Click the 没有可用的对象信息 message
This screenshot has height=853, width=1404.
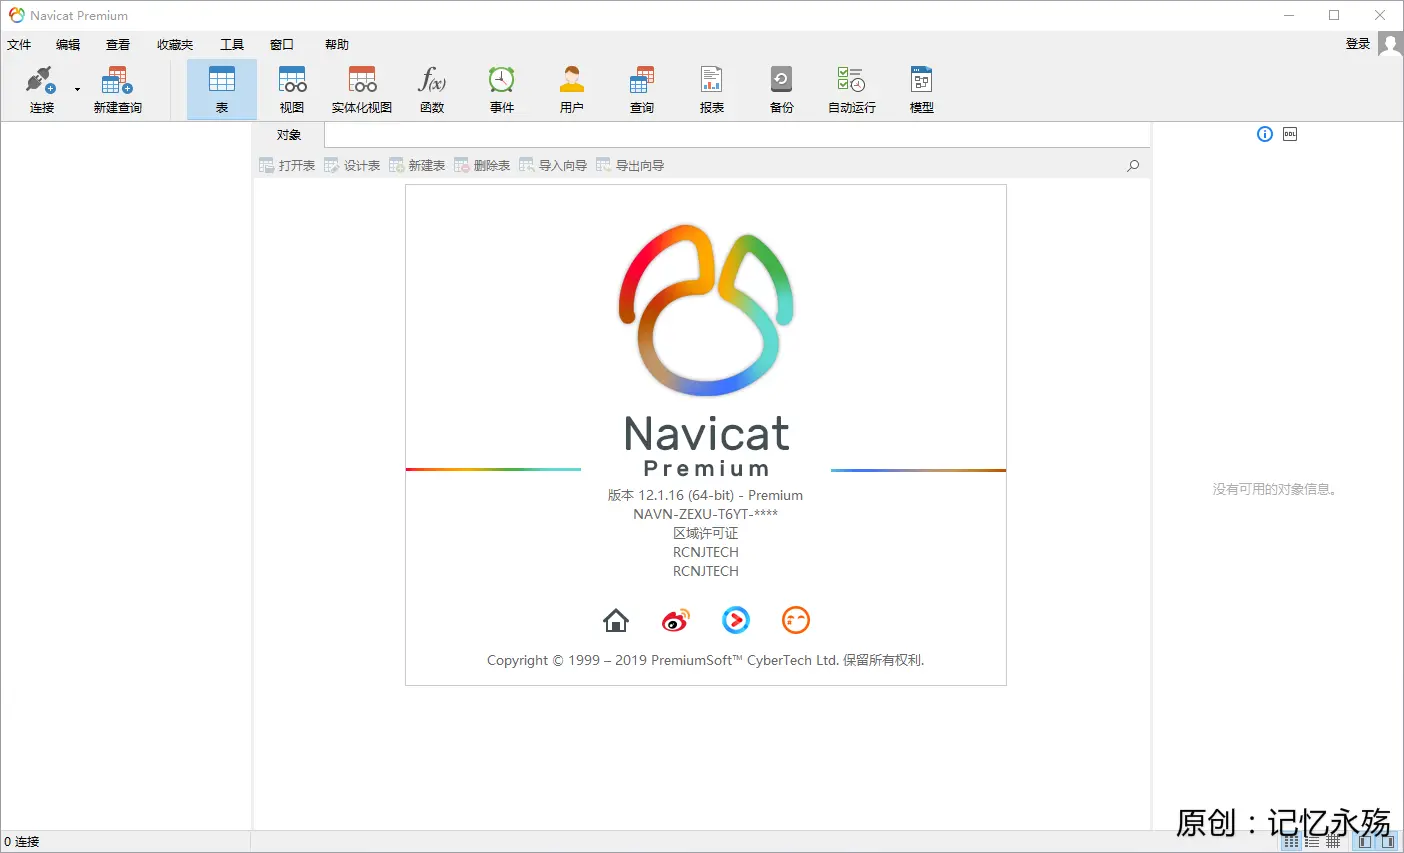coord(1275,489)
